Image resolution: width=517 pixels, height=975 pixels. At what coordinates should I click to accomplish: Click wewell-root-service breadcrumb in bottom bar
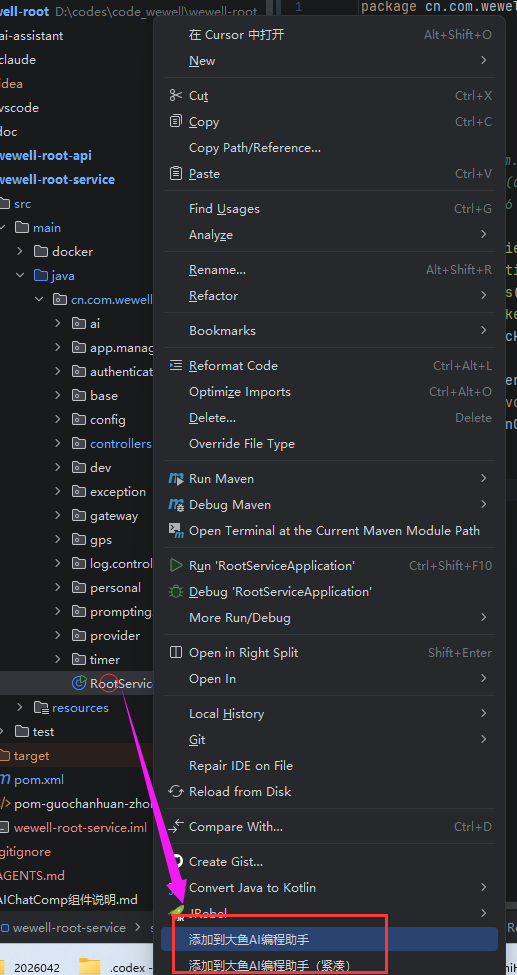click(69, 927)
